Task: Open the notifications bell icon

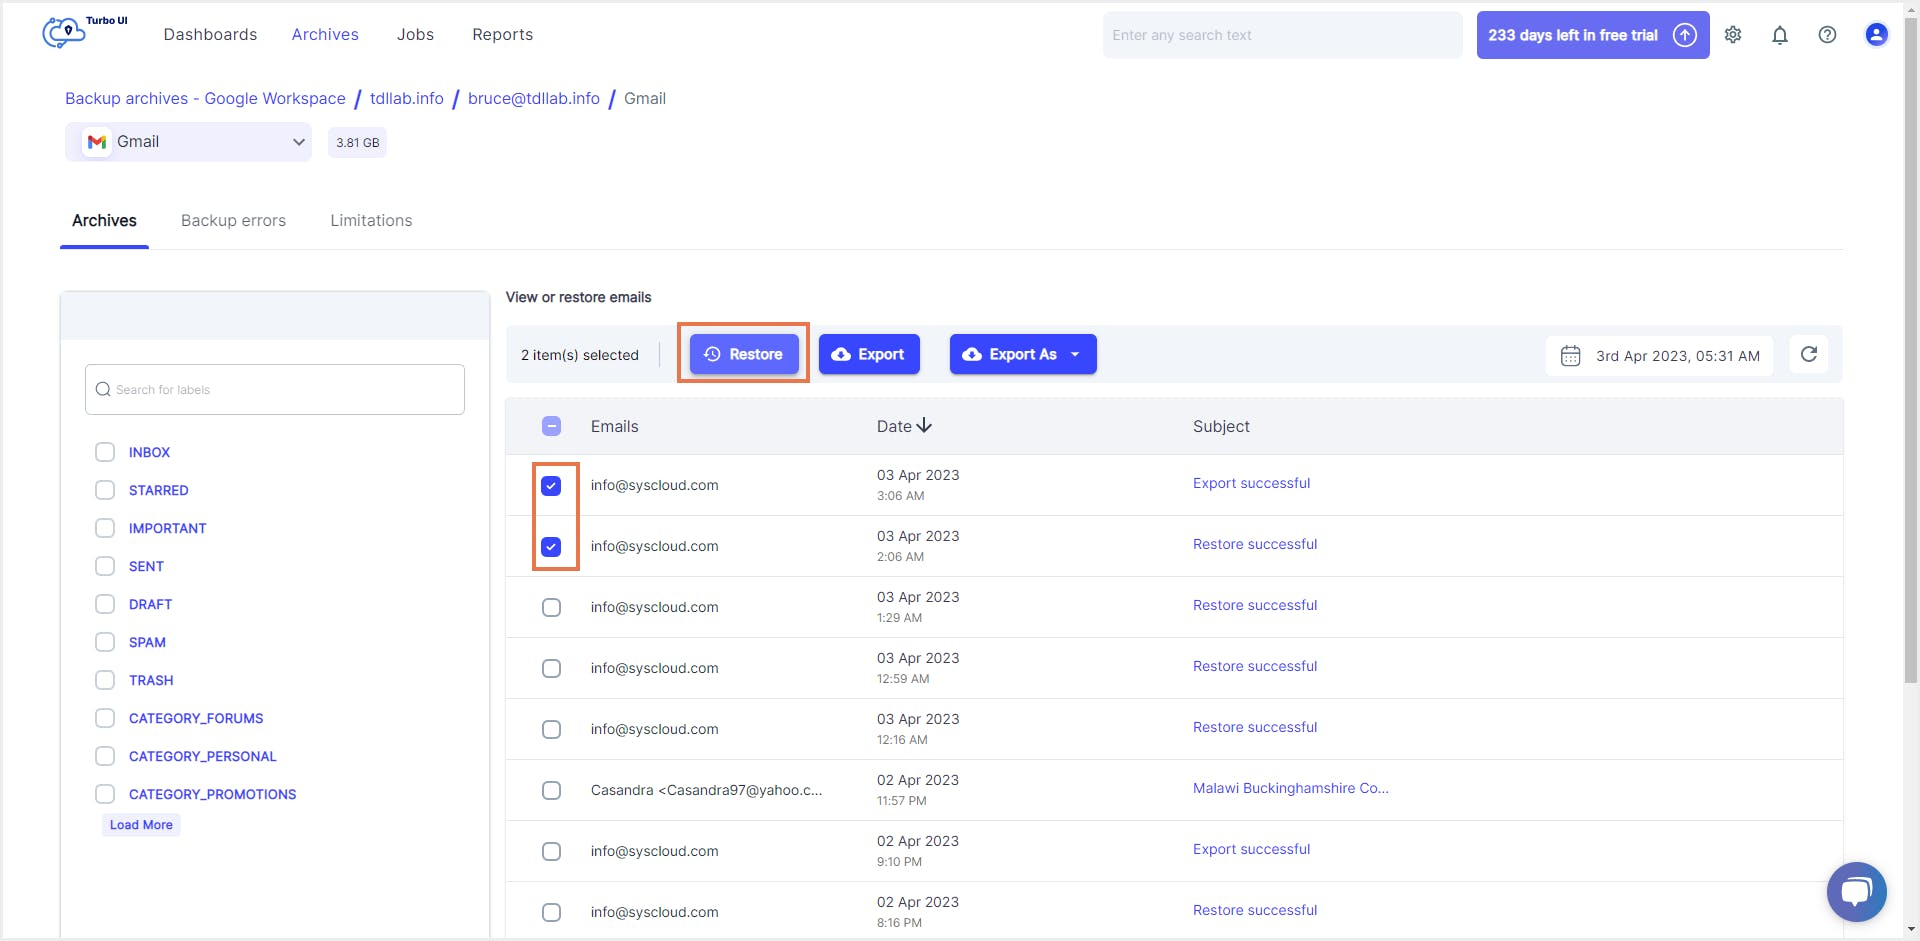Action: 1780,34
